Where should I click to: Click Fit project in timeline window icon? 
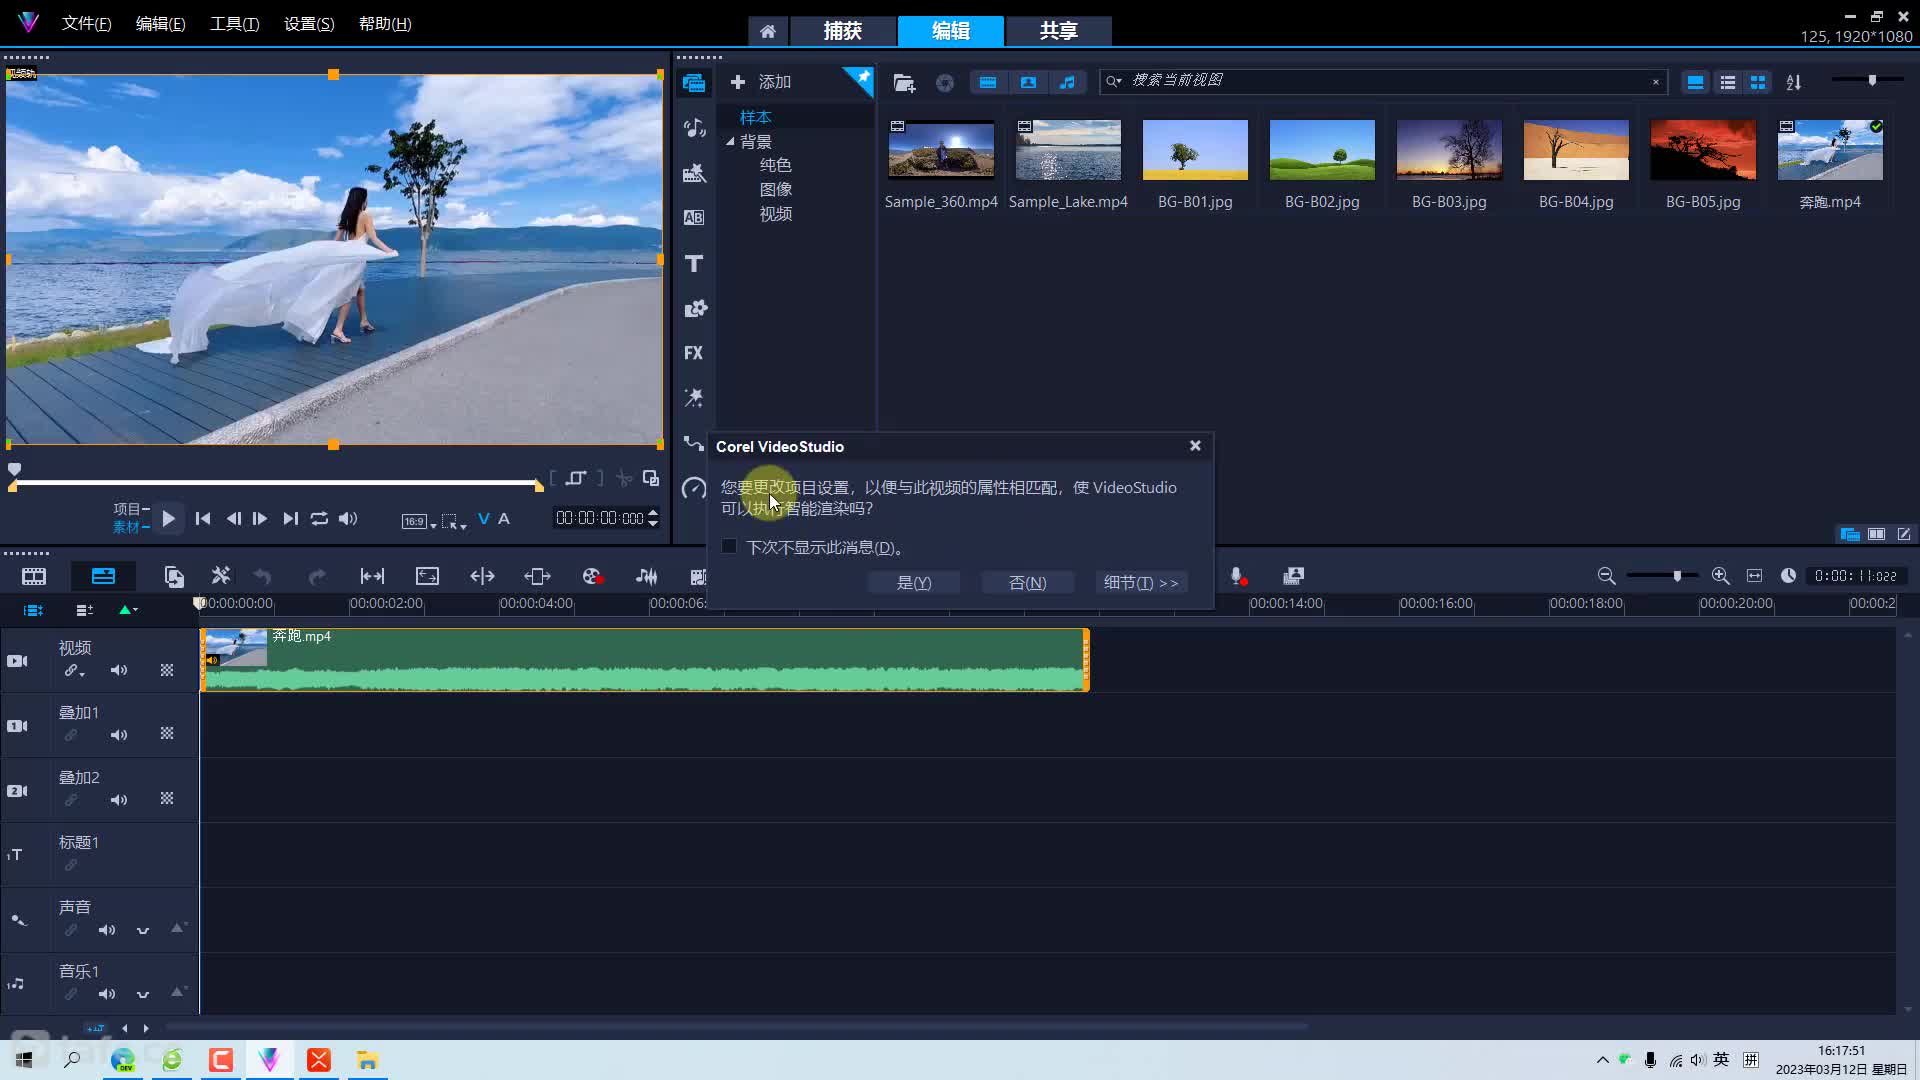pos(1754,576)
